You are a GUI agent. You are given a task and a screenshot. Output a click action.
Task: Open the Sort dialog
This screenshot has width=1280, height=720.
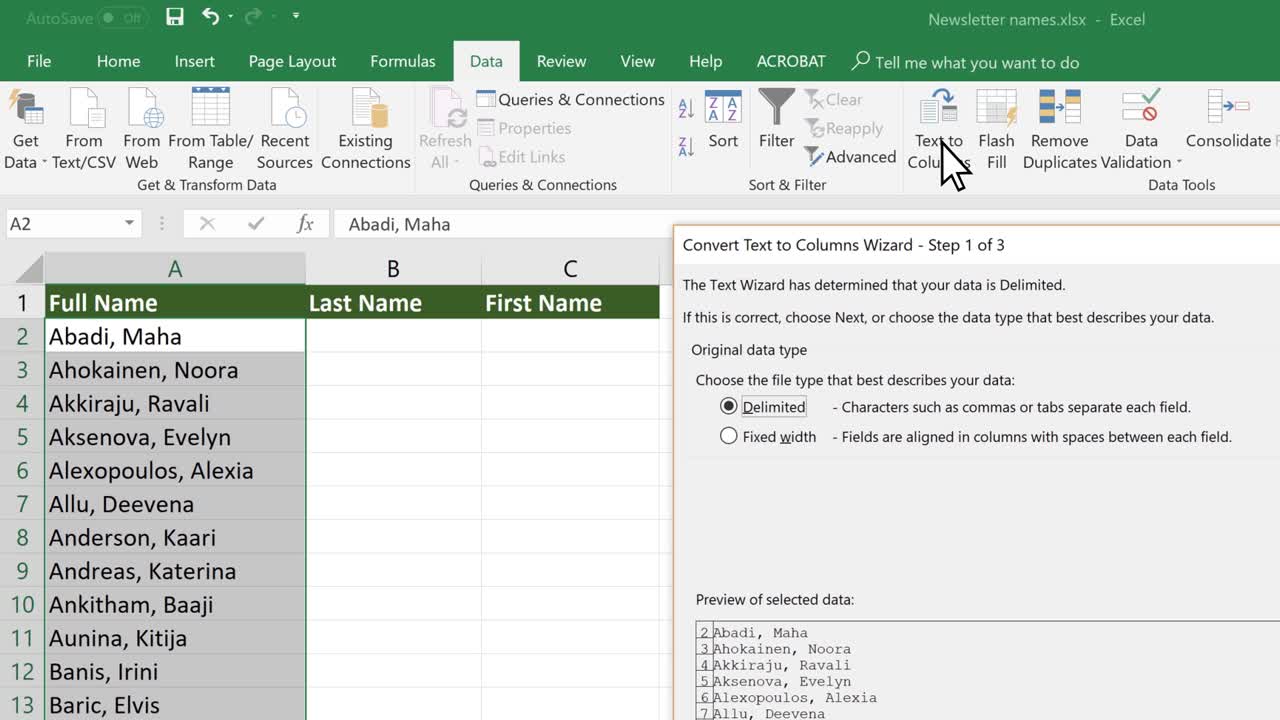[723, 120]
